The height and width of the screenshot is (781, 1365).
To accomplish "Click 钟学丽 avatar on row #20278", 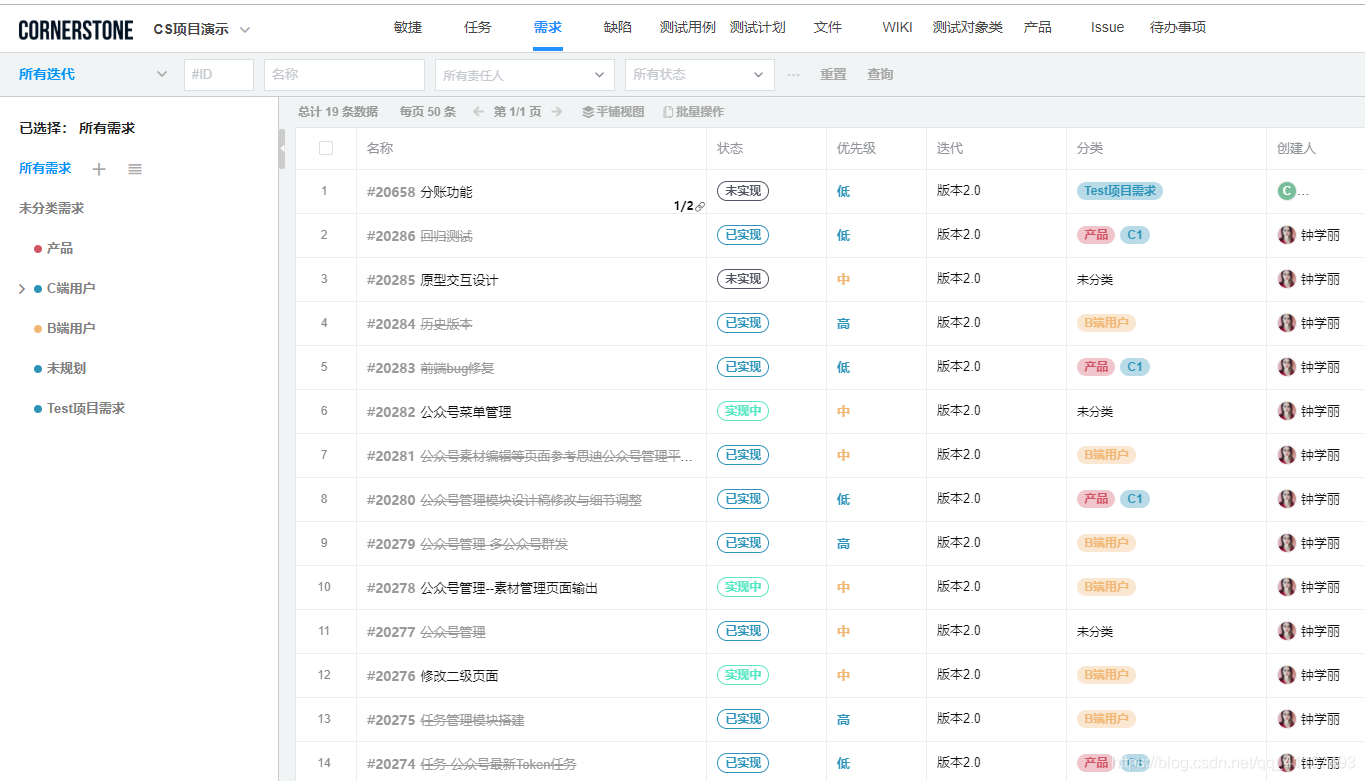I will (1286, 587).
